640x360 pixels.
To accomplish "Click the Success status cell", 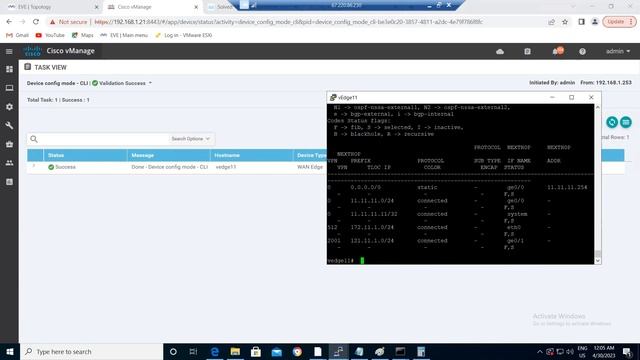I will [x=62, y=167].
